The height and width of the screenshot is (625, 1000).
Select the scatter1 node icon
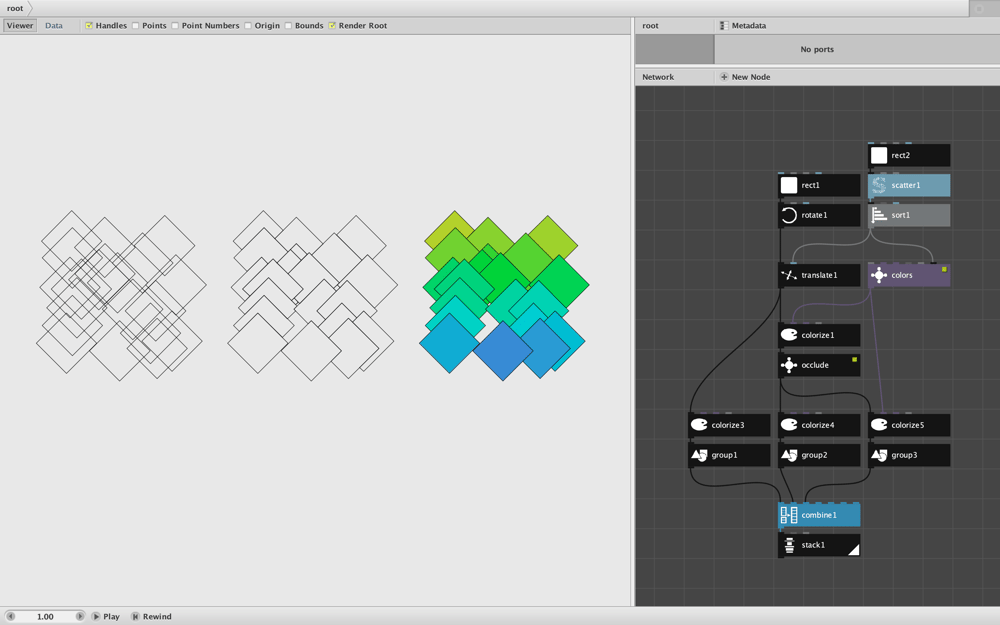pyautogui.click(x=879, y=185)
